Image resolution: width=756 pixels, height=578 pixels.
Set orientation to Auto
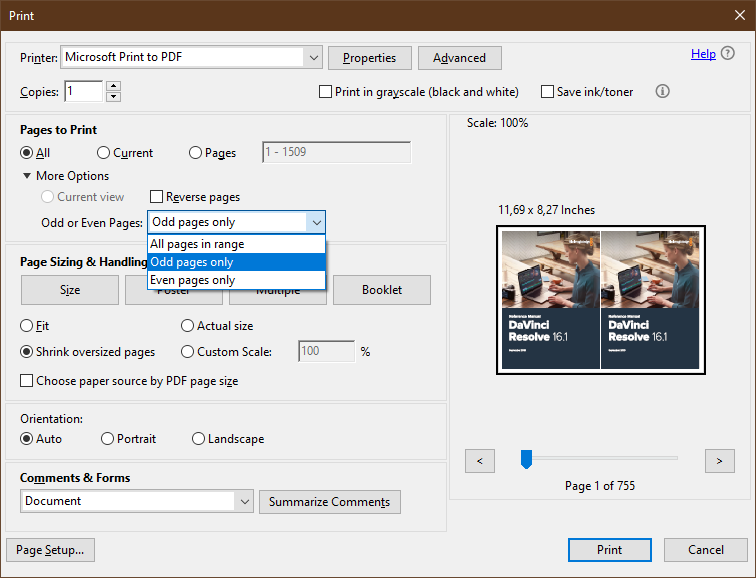click(27, 439)
